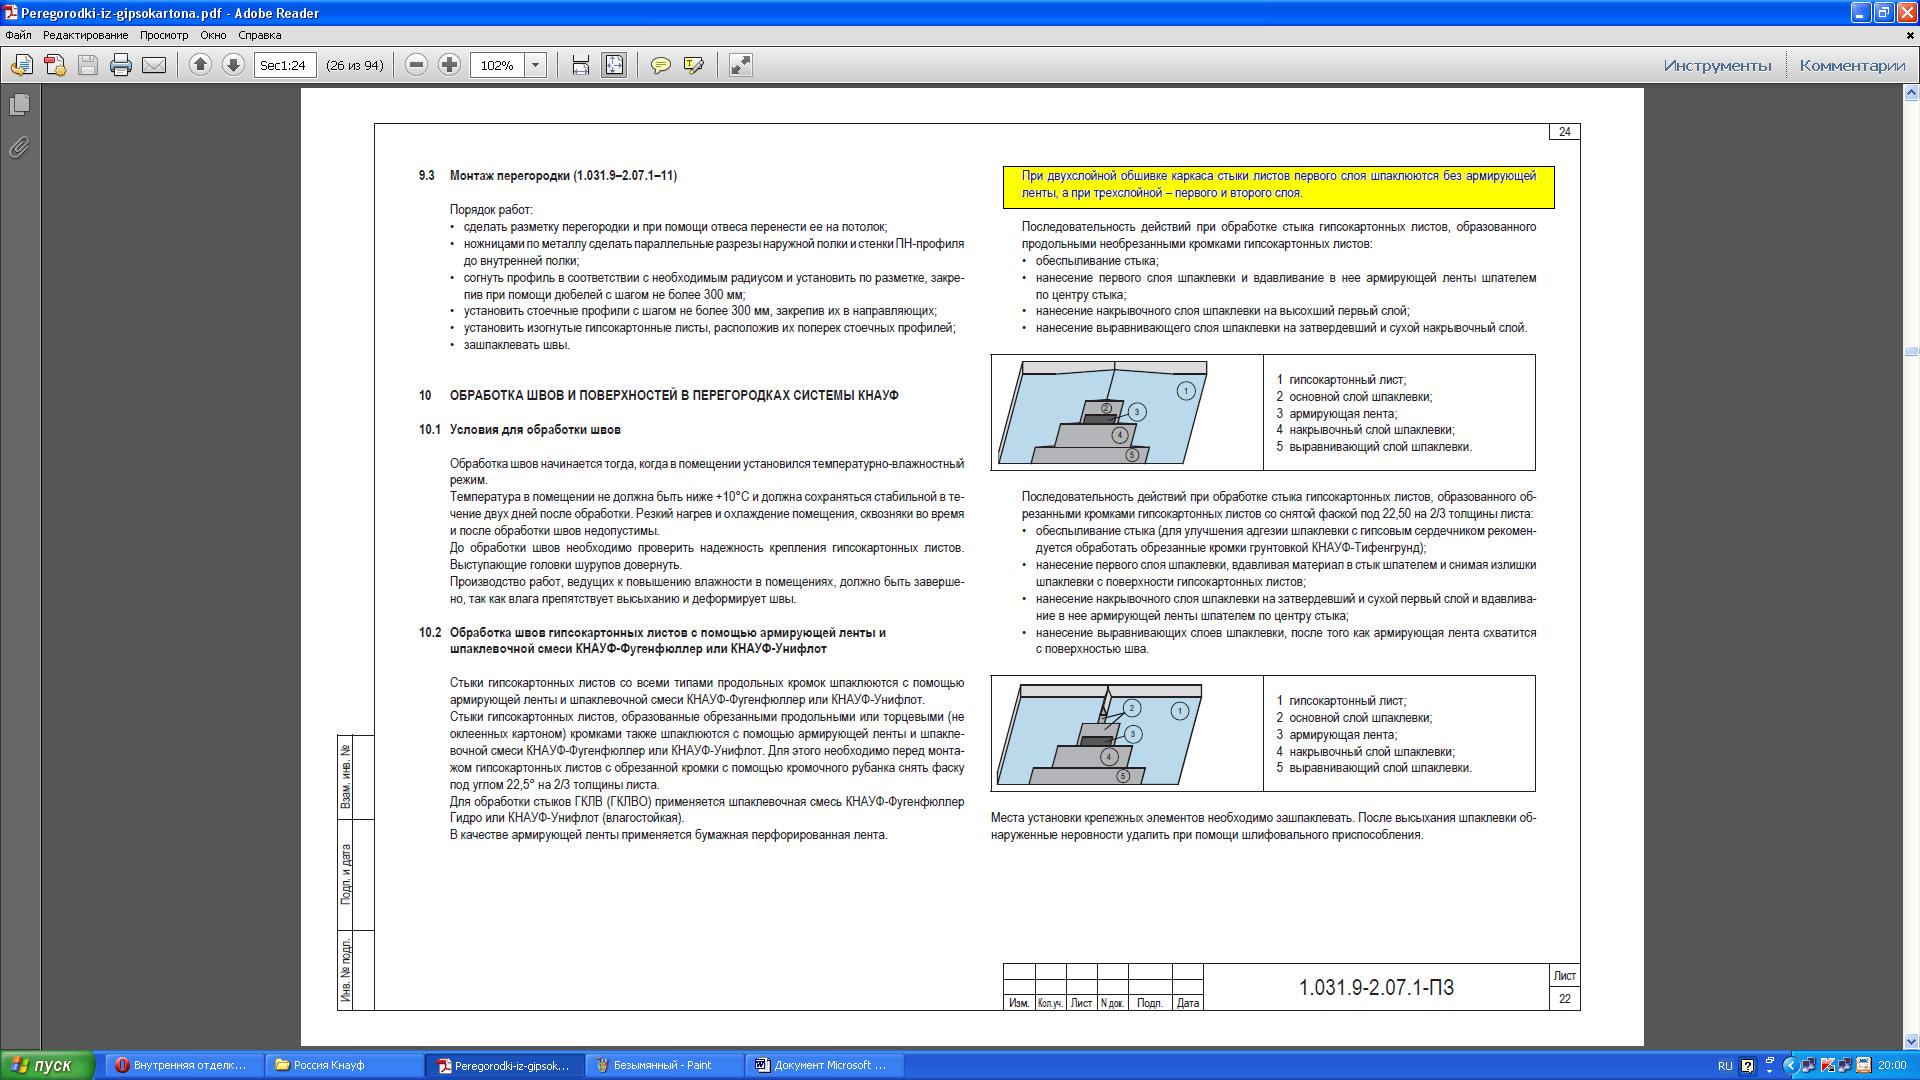Screen dimensions: 1920x1080
Task: Add a sticky note comment
Action: point(661,65)
